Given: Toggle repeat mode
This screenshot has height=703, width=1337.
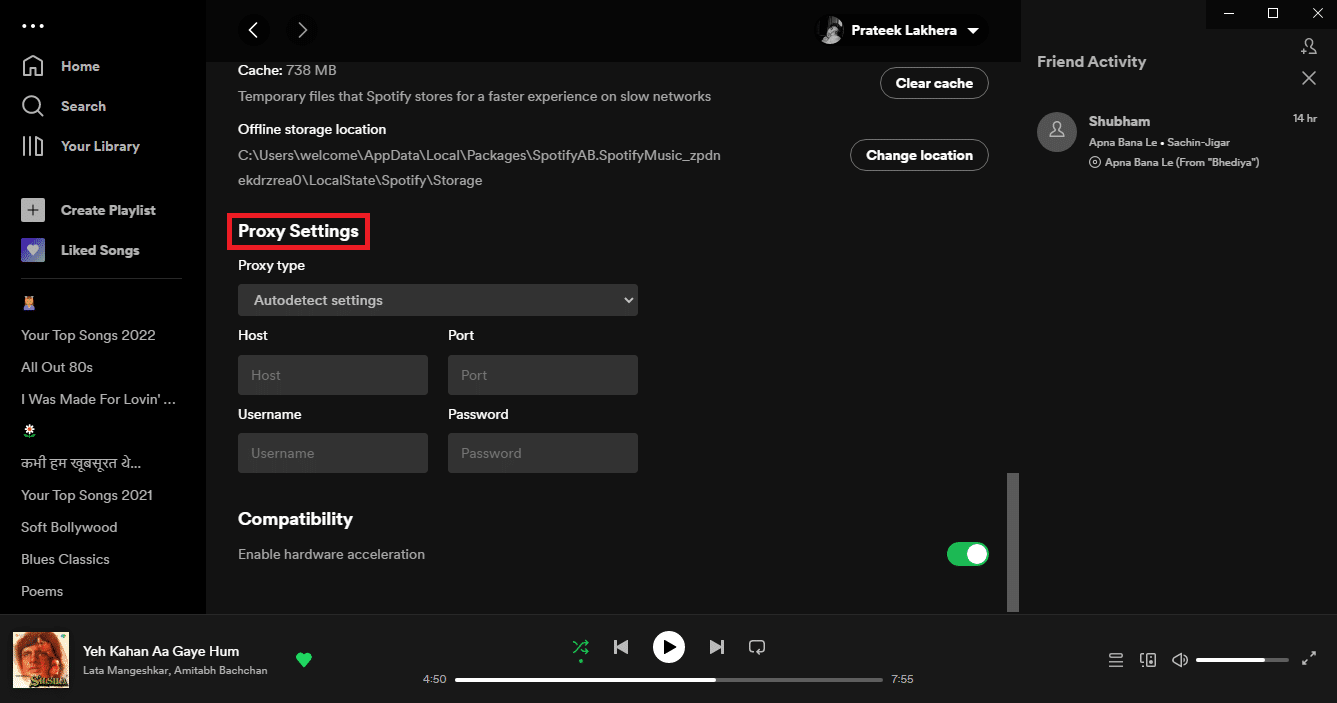Looking at the screenshot, I should coord(757,647).
